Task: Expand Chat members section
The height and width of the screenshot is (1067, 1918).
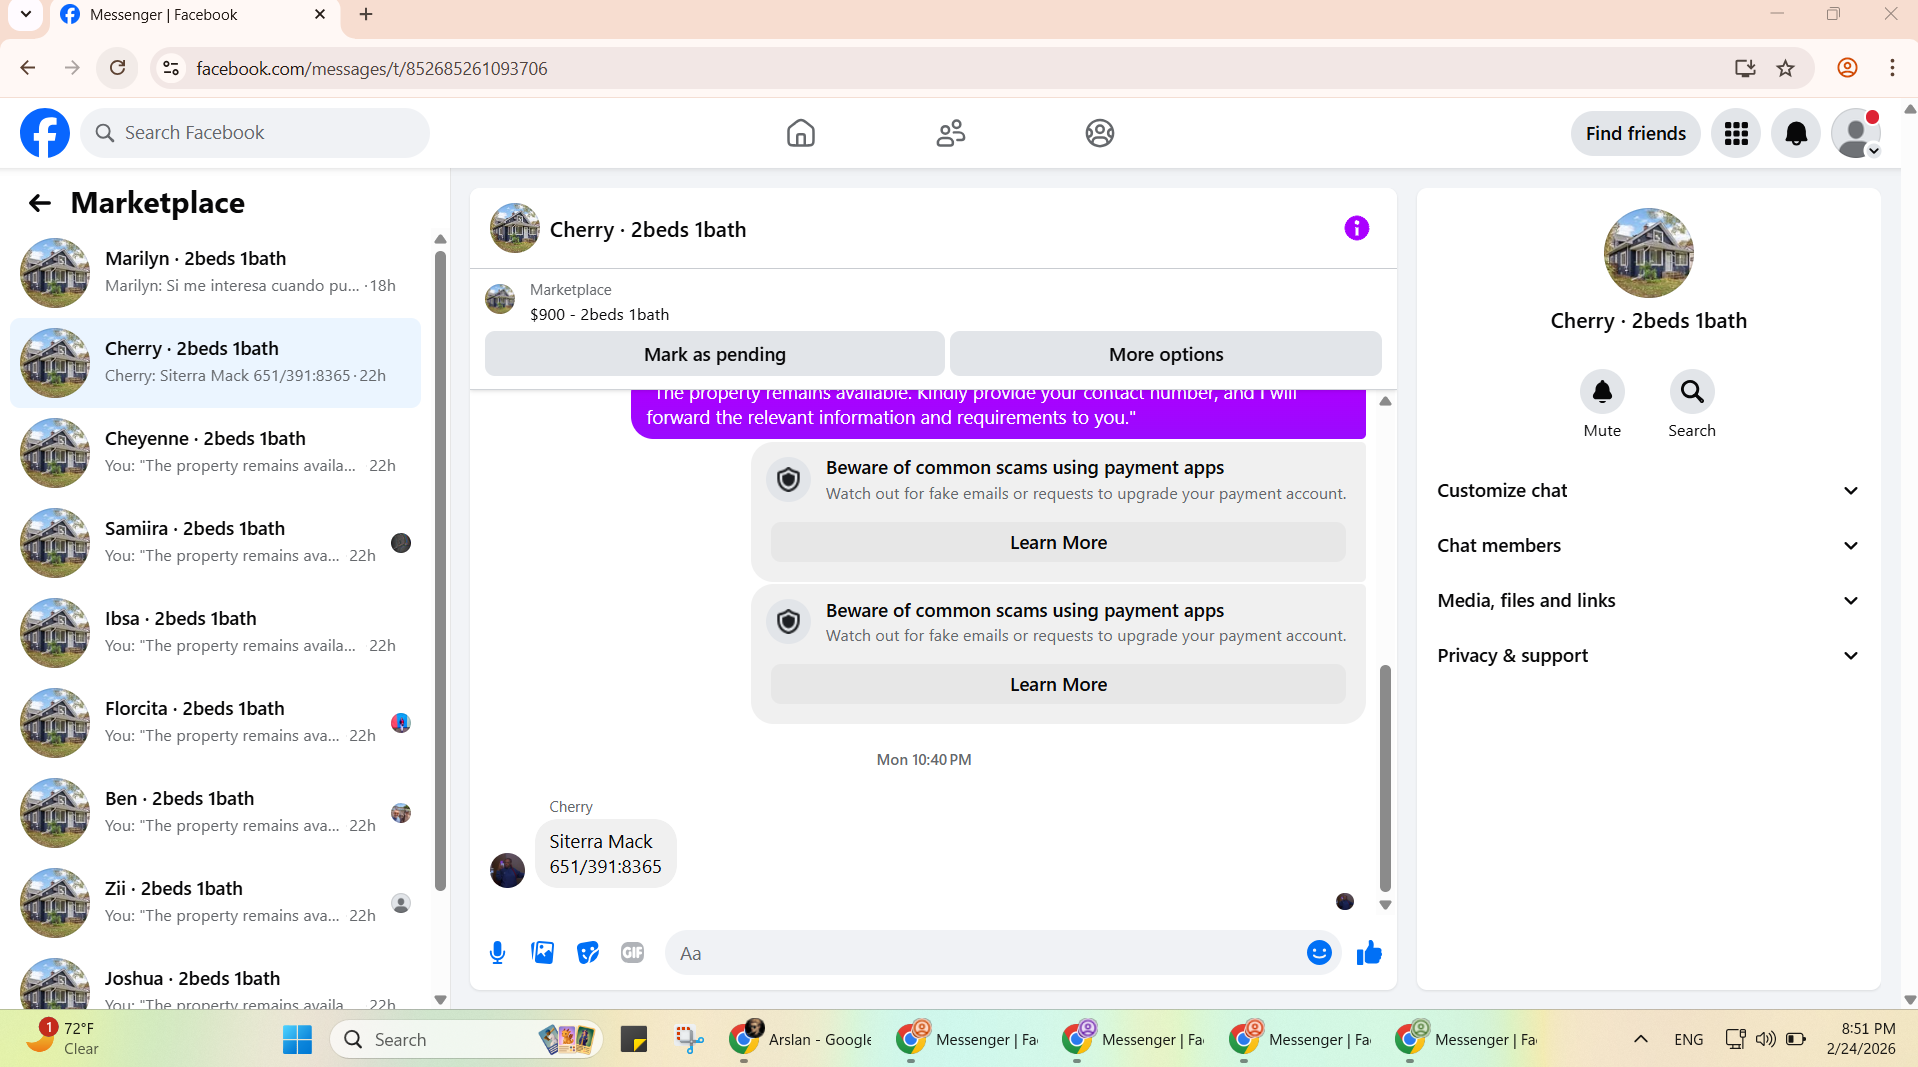Action: [x=1648, y=546]
